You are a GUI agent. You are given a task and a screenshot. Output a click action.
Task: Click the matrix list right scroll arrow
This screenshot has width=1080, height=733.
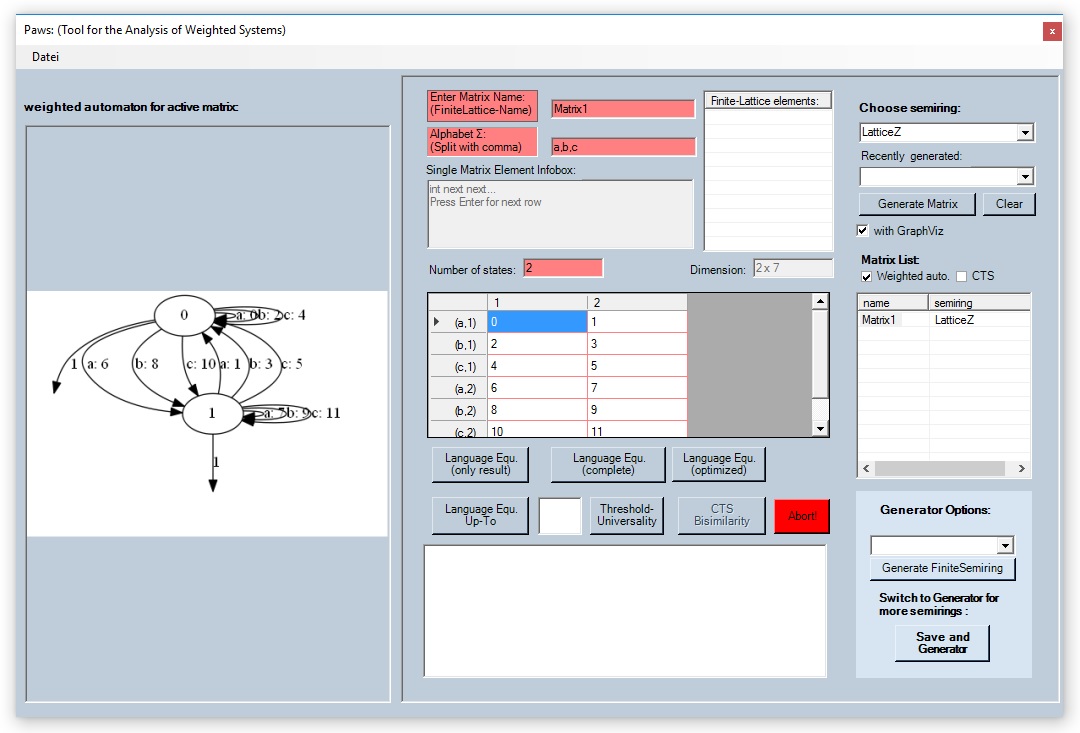[x=1021, y=468]
